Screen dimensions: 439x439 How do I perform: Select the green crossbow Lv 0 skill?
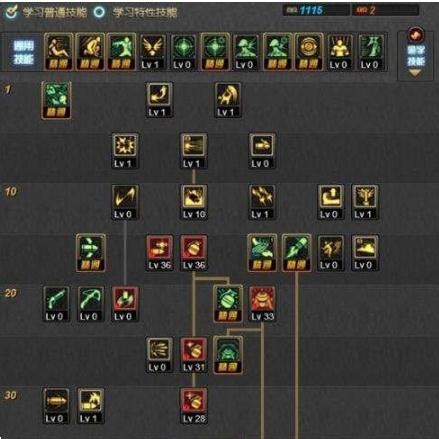pyautogui.click(x=91, y=304)
